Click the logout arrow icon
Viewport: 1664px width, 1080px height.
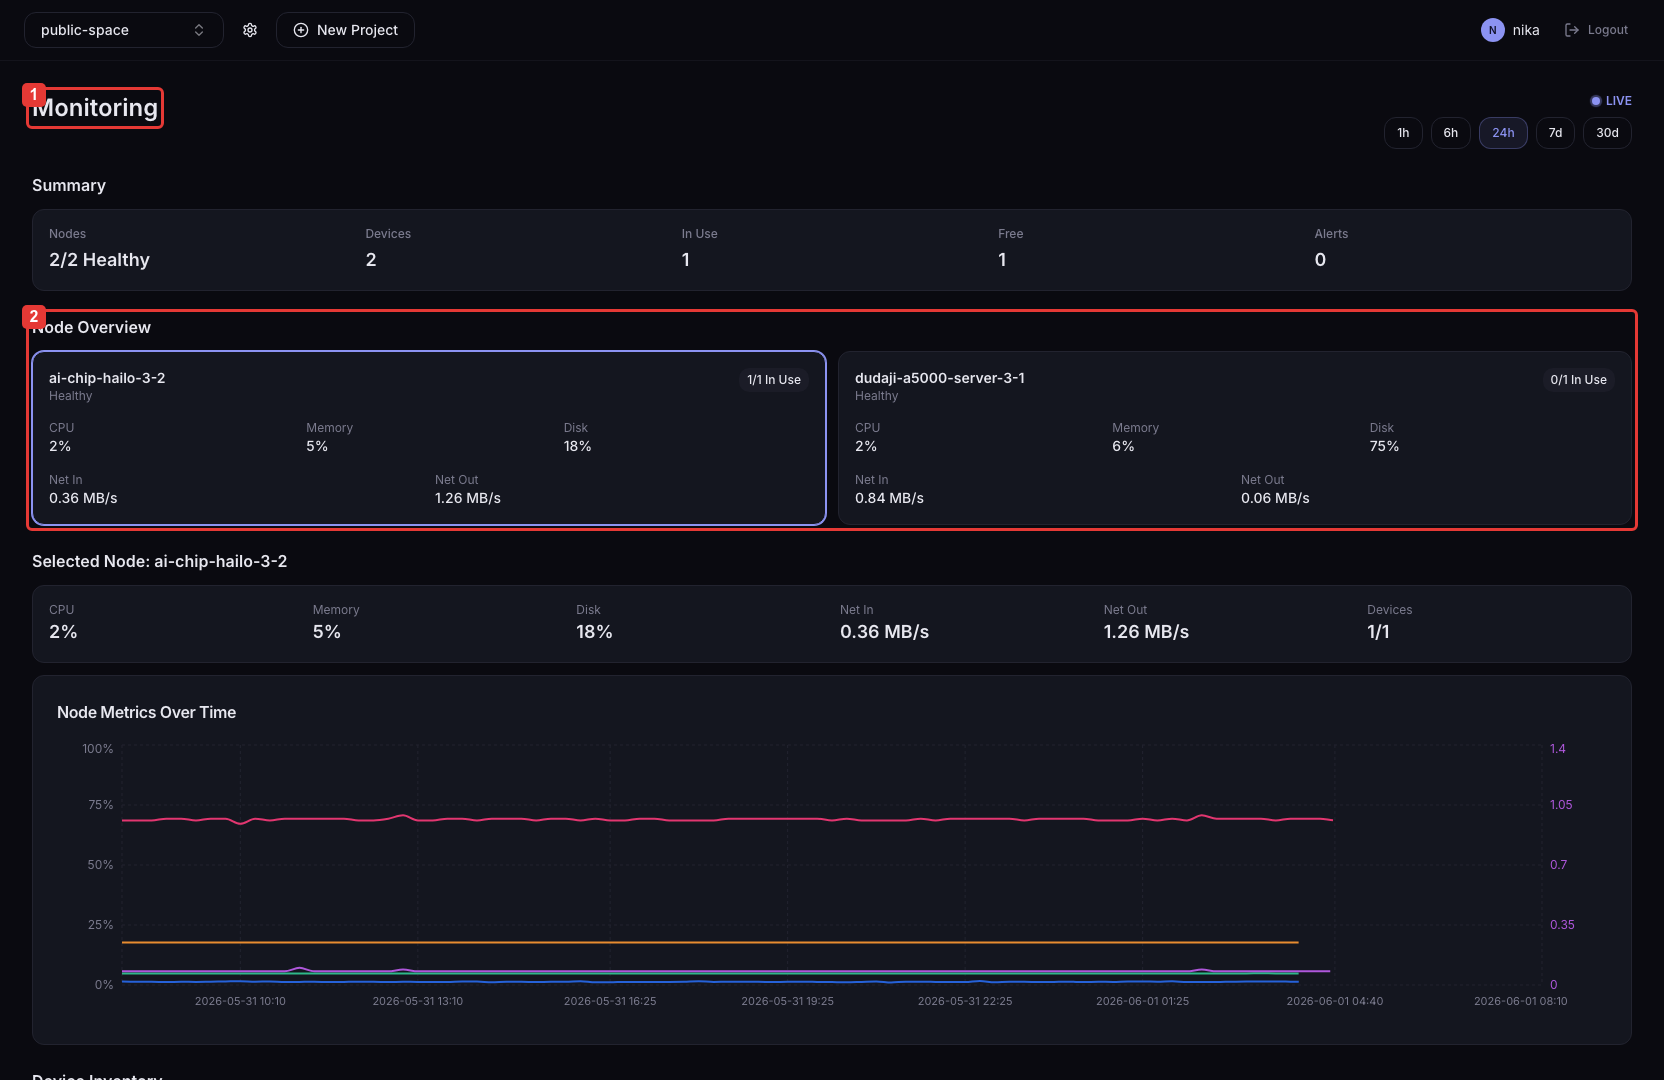click(1571, 30)
